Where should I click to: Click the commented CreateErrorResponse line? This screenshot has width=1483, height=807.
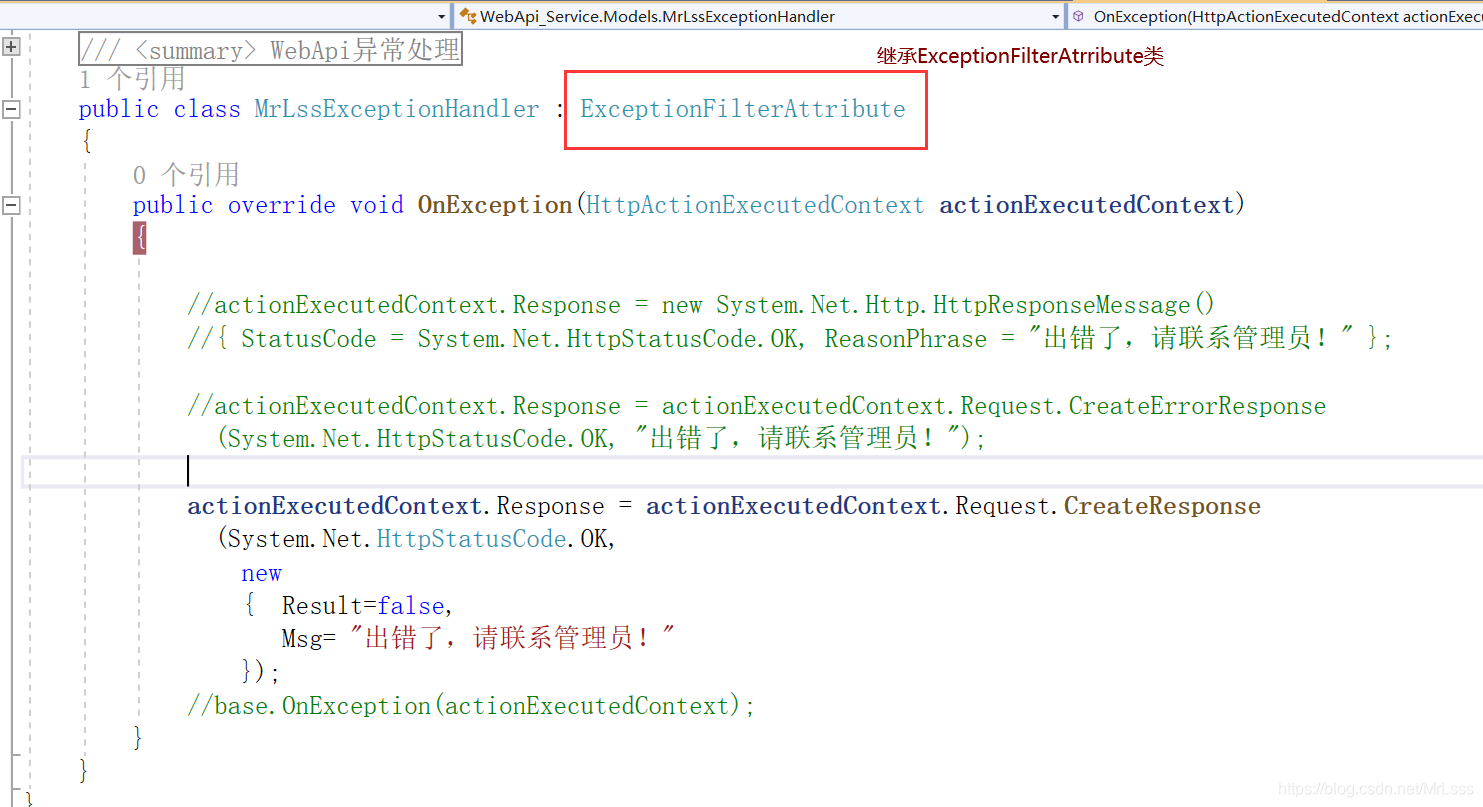coord(756,406)
